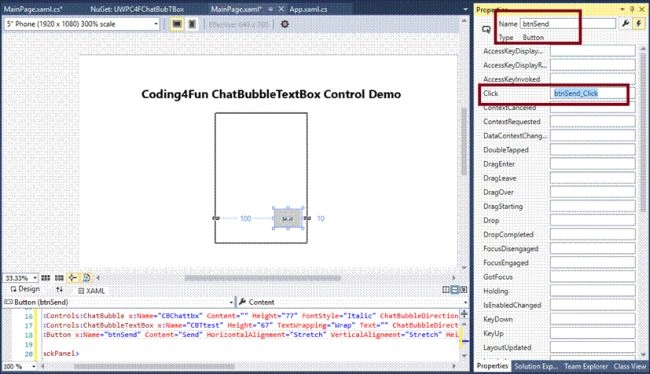Open device size dropdown '5" Phone (1920 x 1080)'
Image resolution: width=650 pixels, height=374 pixels.
(x=82, y=24)
